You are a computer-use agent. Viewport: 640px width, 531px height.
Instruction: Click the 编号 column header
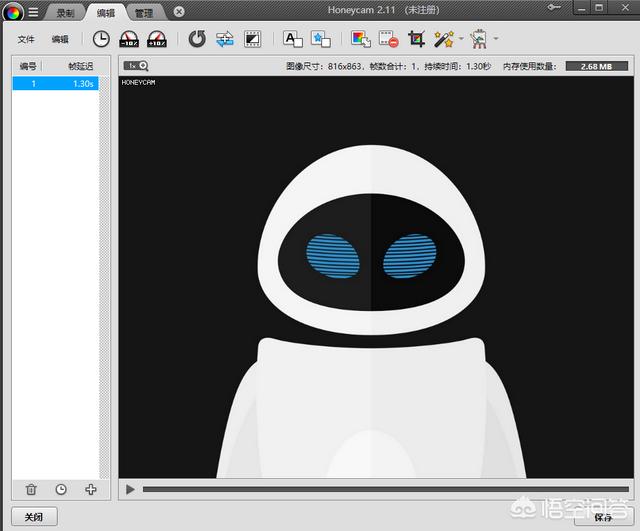pyautogui.click(x=28, y=66)
